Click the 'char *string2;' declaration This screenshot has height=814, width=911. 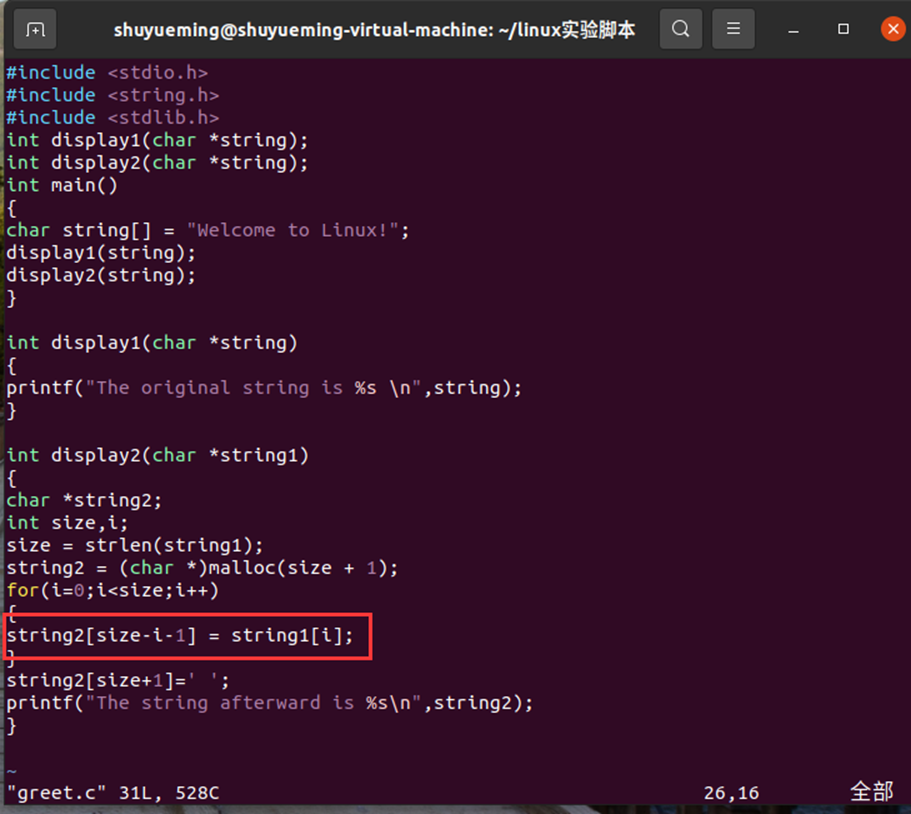[84, 501]
